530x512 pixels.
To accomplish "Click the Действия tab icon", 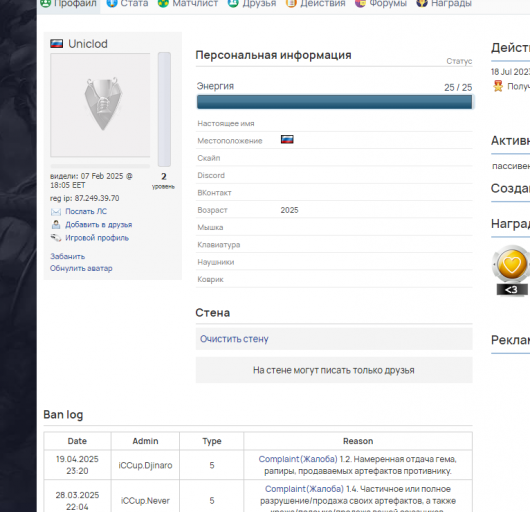I will (291, 3).
